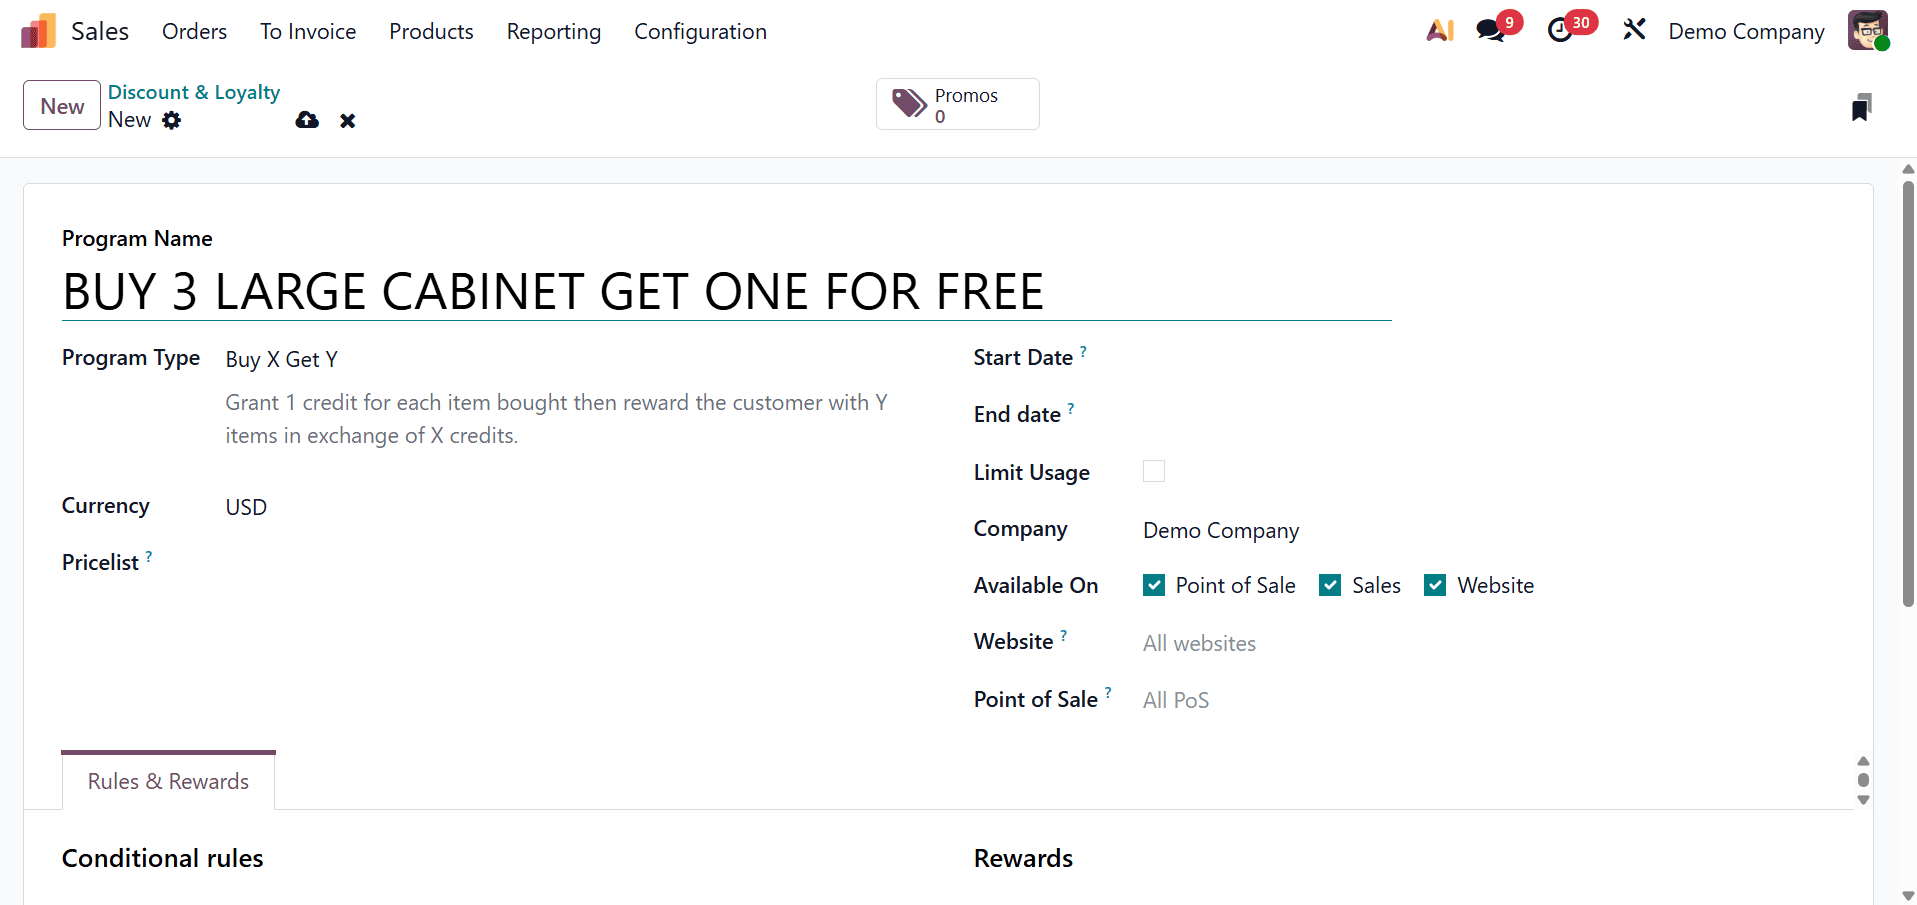
Task: Open the developer tools icon
Action: (x=1633, y=30)
